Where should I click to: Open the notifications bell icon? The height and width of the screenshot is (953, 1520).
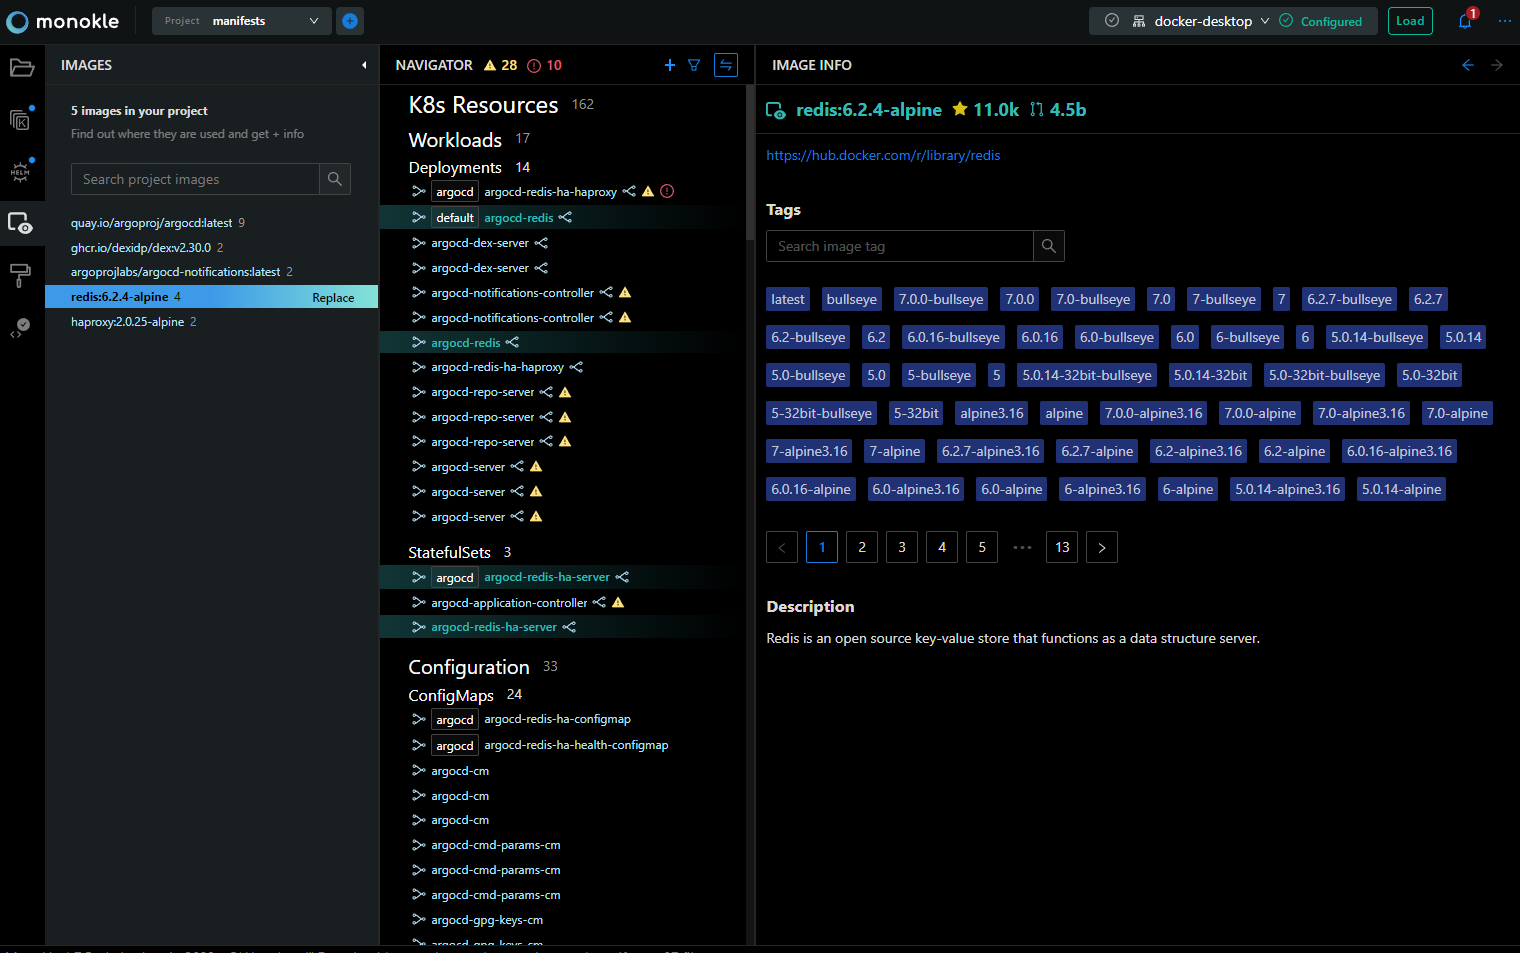tap(1465, 21)
